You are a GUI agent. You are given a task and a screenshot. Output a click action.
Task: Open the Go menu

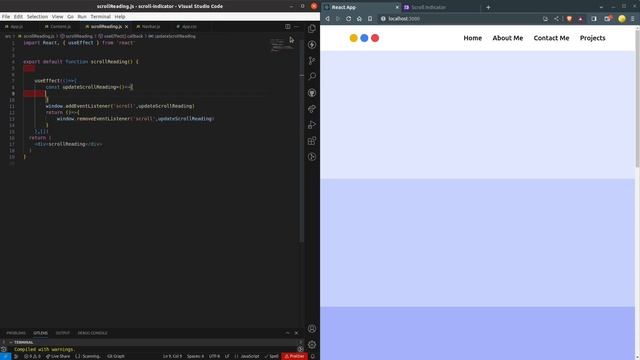point(71,17)
